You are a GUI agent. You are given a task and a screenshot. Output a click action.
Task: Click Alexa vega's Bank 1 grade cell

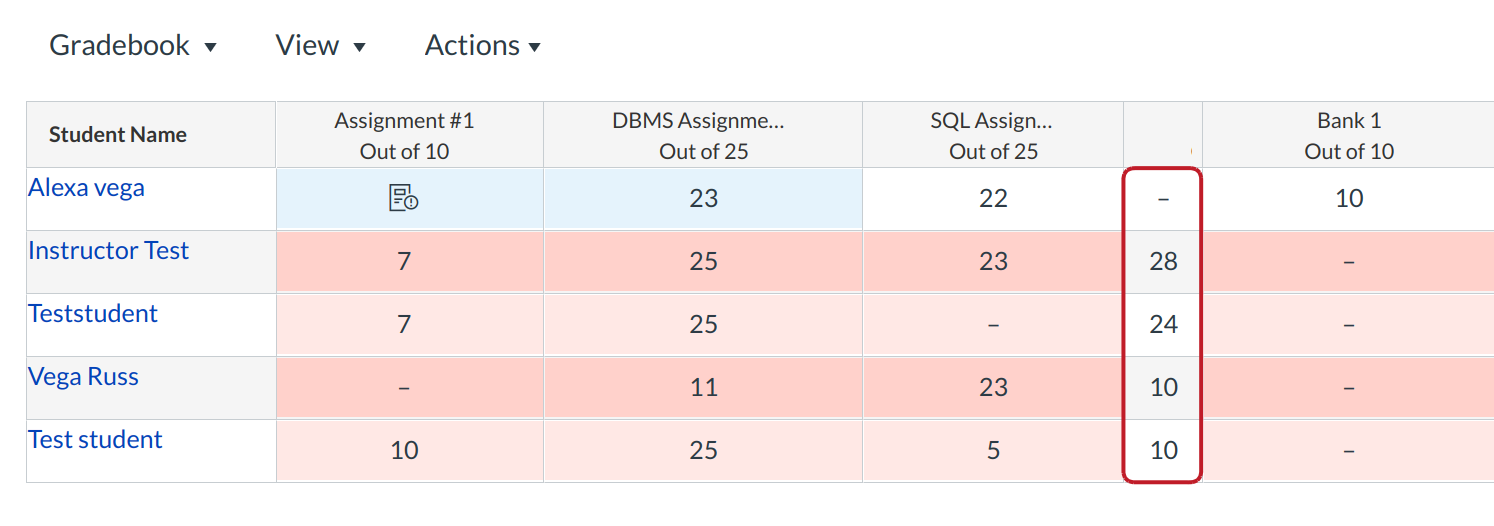(x=1348, y=198)
